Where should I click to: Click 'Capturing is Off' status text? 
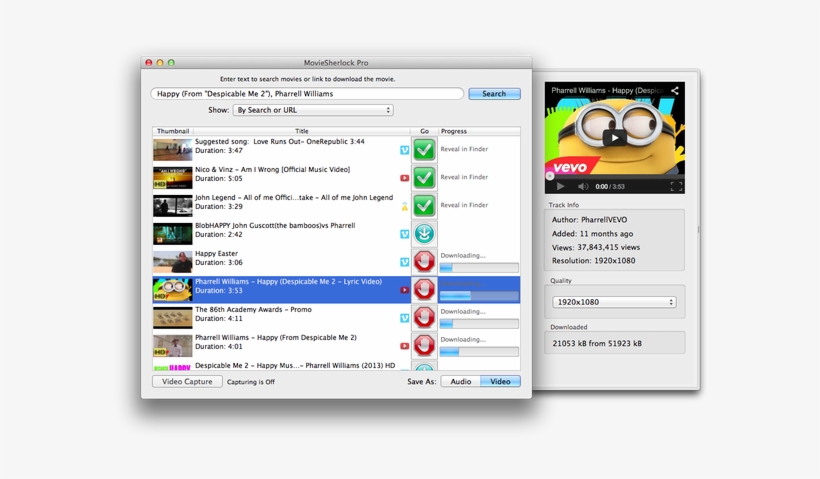click(x=250, y=382)
